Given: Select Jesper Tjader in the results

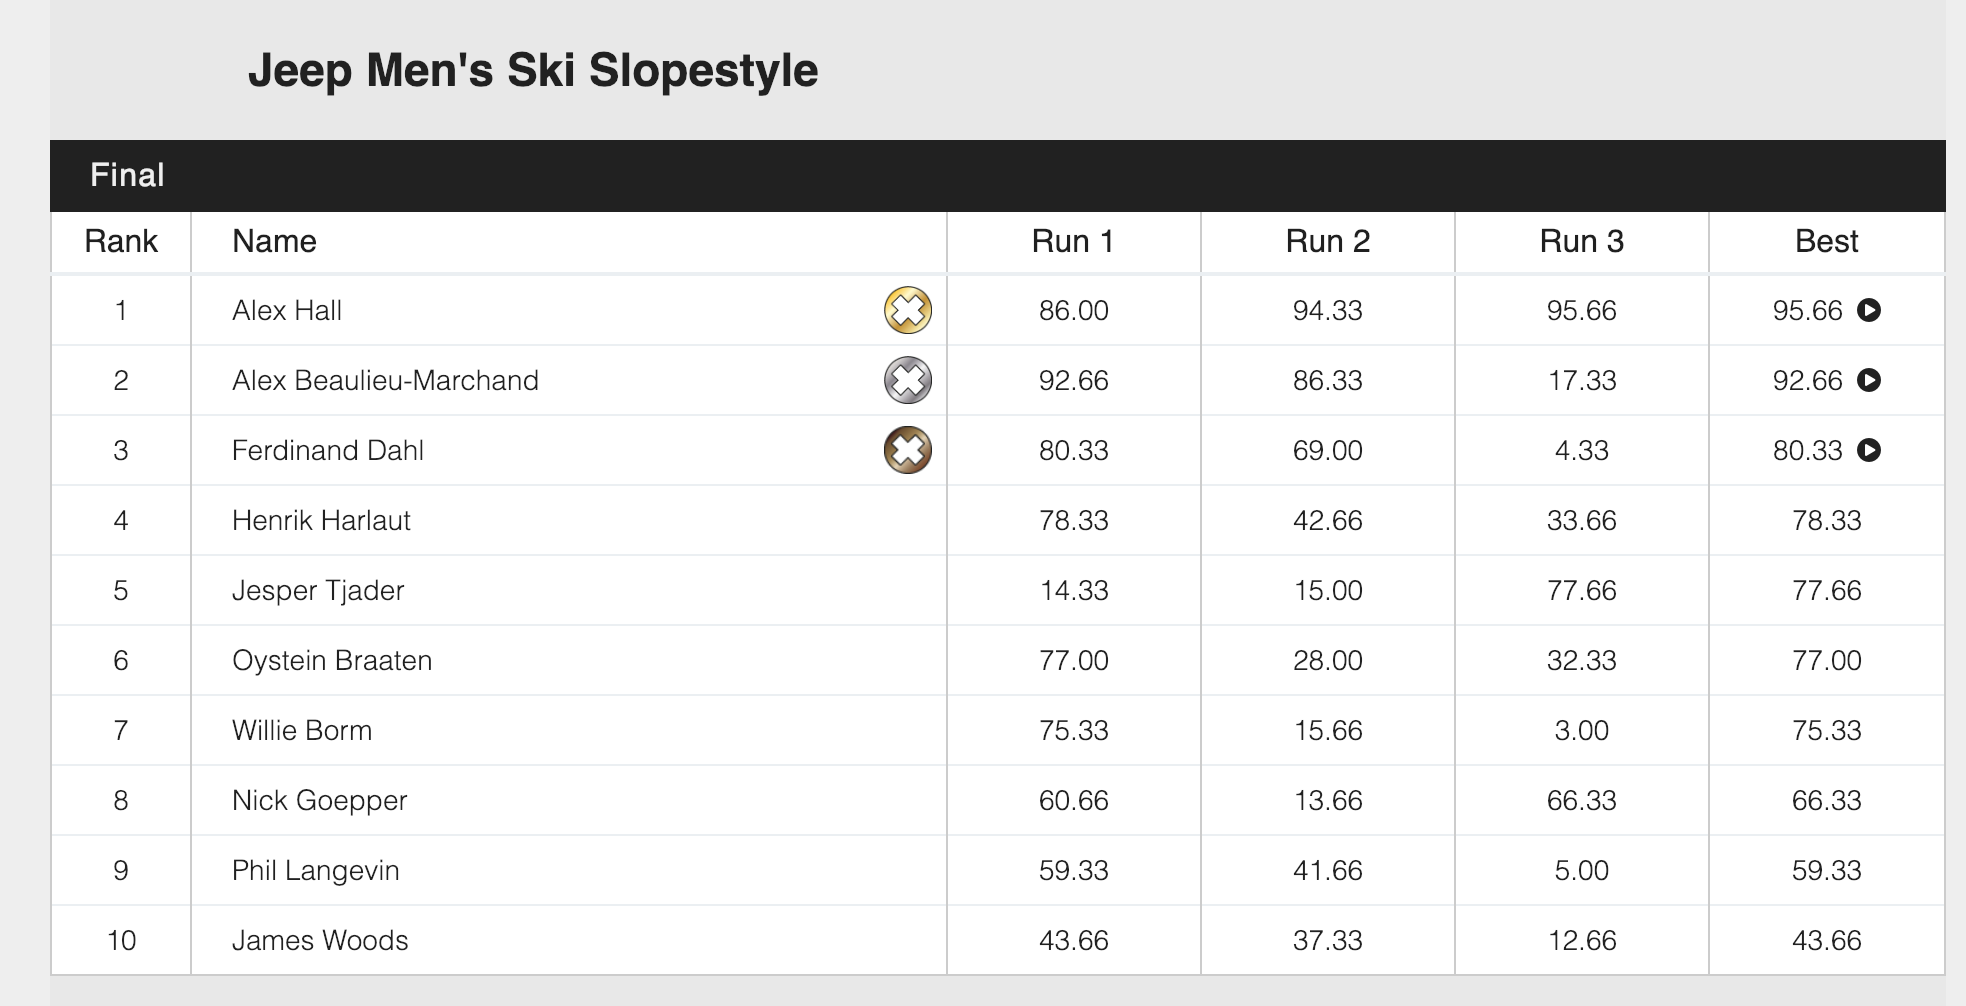Looking at the screenshot, I should [x=318, y=590].
